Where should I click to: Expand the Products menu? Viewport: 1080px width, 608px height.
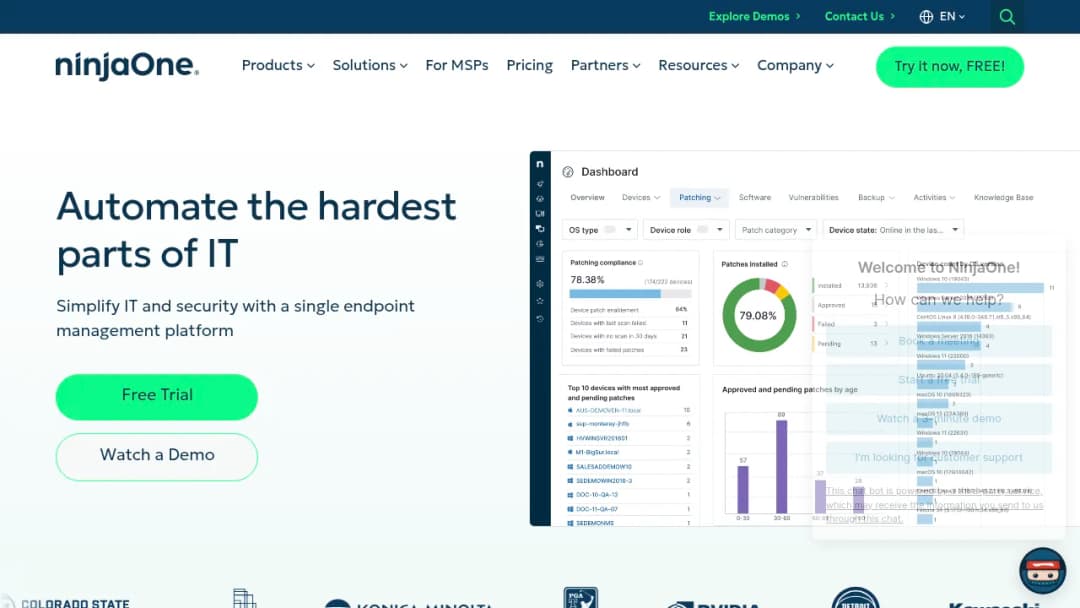tap(278, 65)
